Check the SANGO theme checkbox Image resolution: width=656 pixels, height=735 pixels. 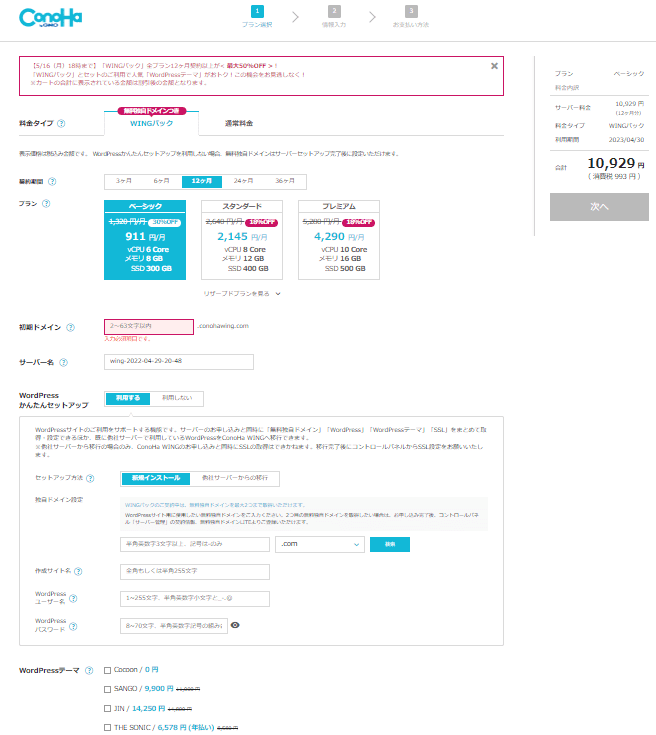tap(107, 689)
